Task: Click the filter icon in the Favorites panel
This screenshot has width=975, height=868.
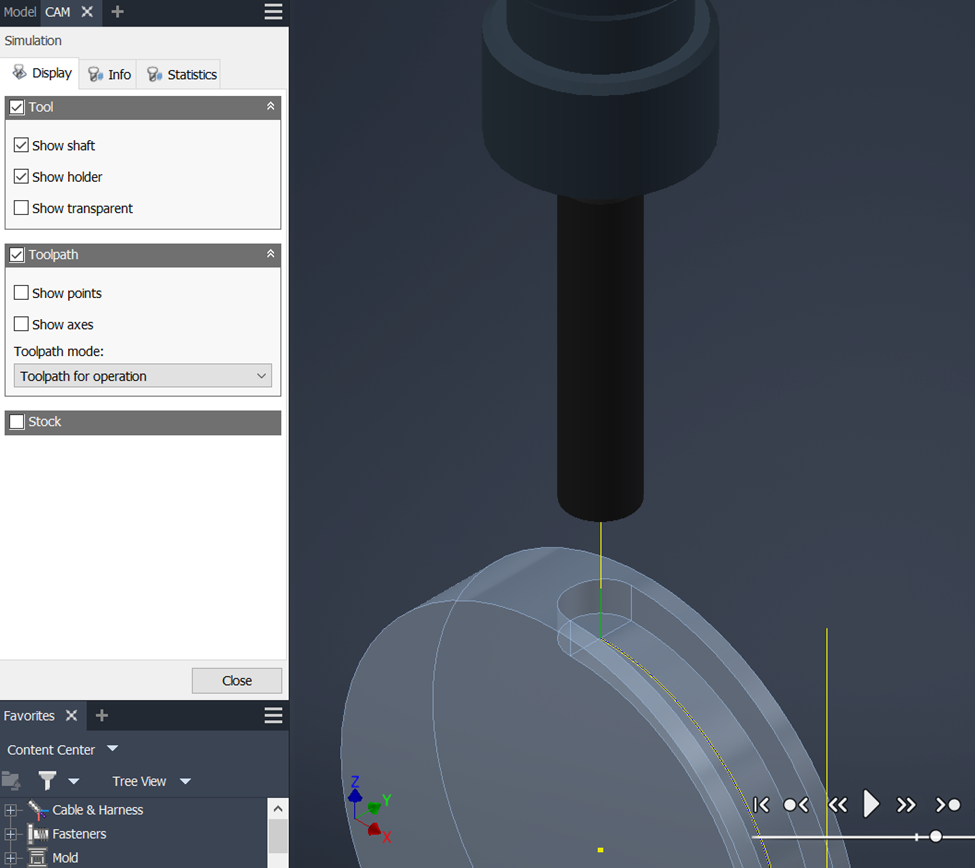Action: coord(47,781)
